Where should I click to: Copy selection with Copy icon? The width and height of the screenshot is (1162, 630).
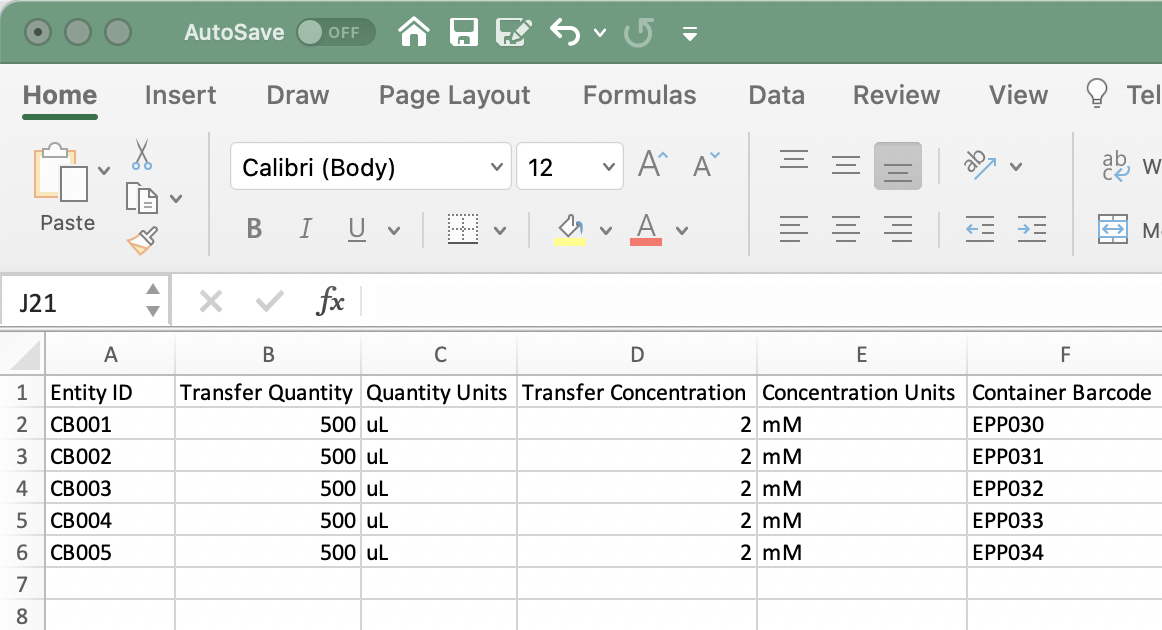coord(142,199)
